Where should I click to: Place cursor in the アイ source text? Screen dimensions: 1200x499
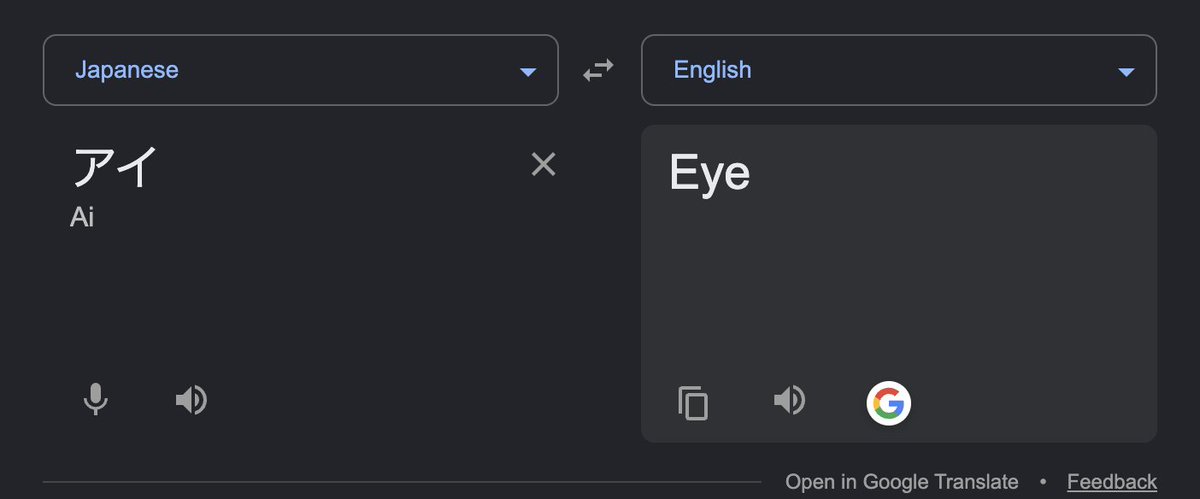(x=114, y=166)
